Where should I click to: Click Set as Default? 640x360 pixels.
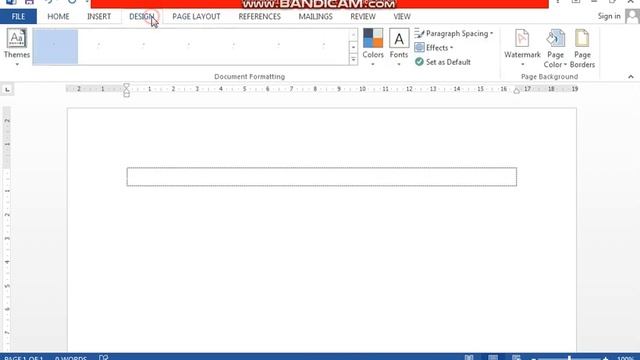pyautogui.click(x=443, y=62)
